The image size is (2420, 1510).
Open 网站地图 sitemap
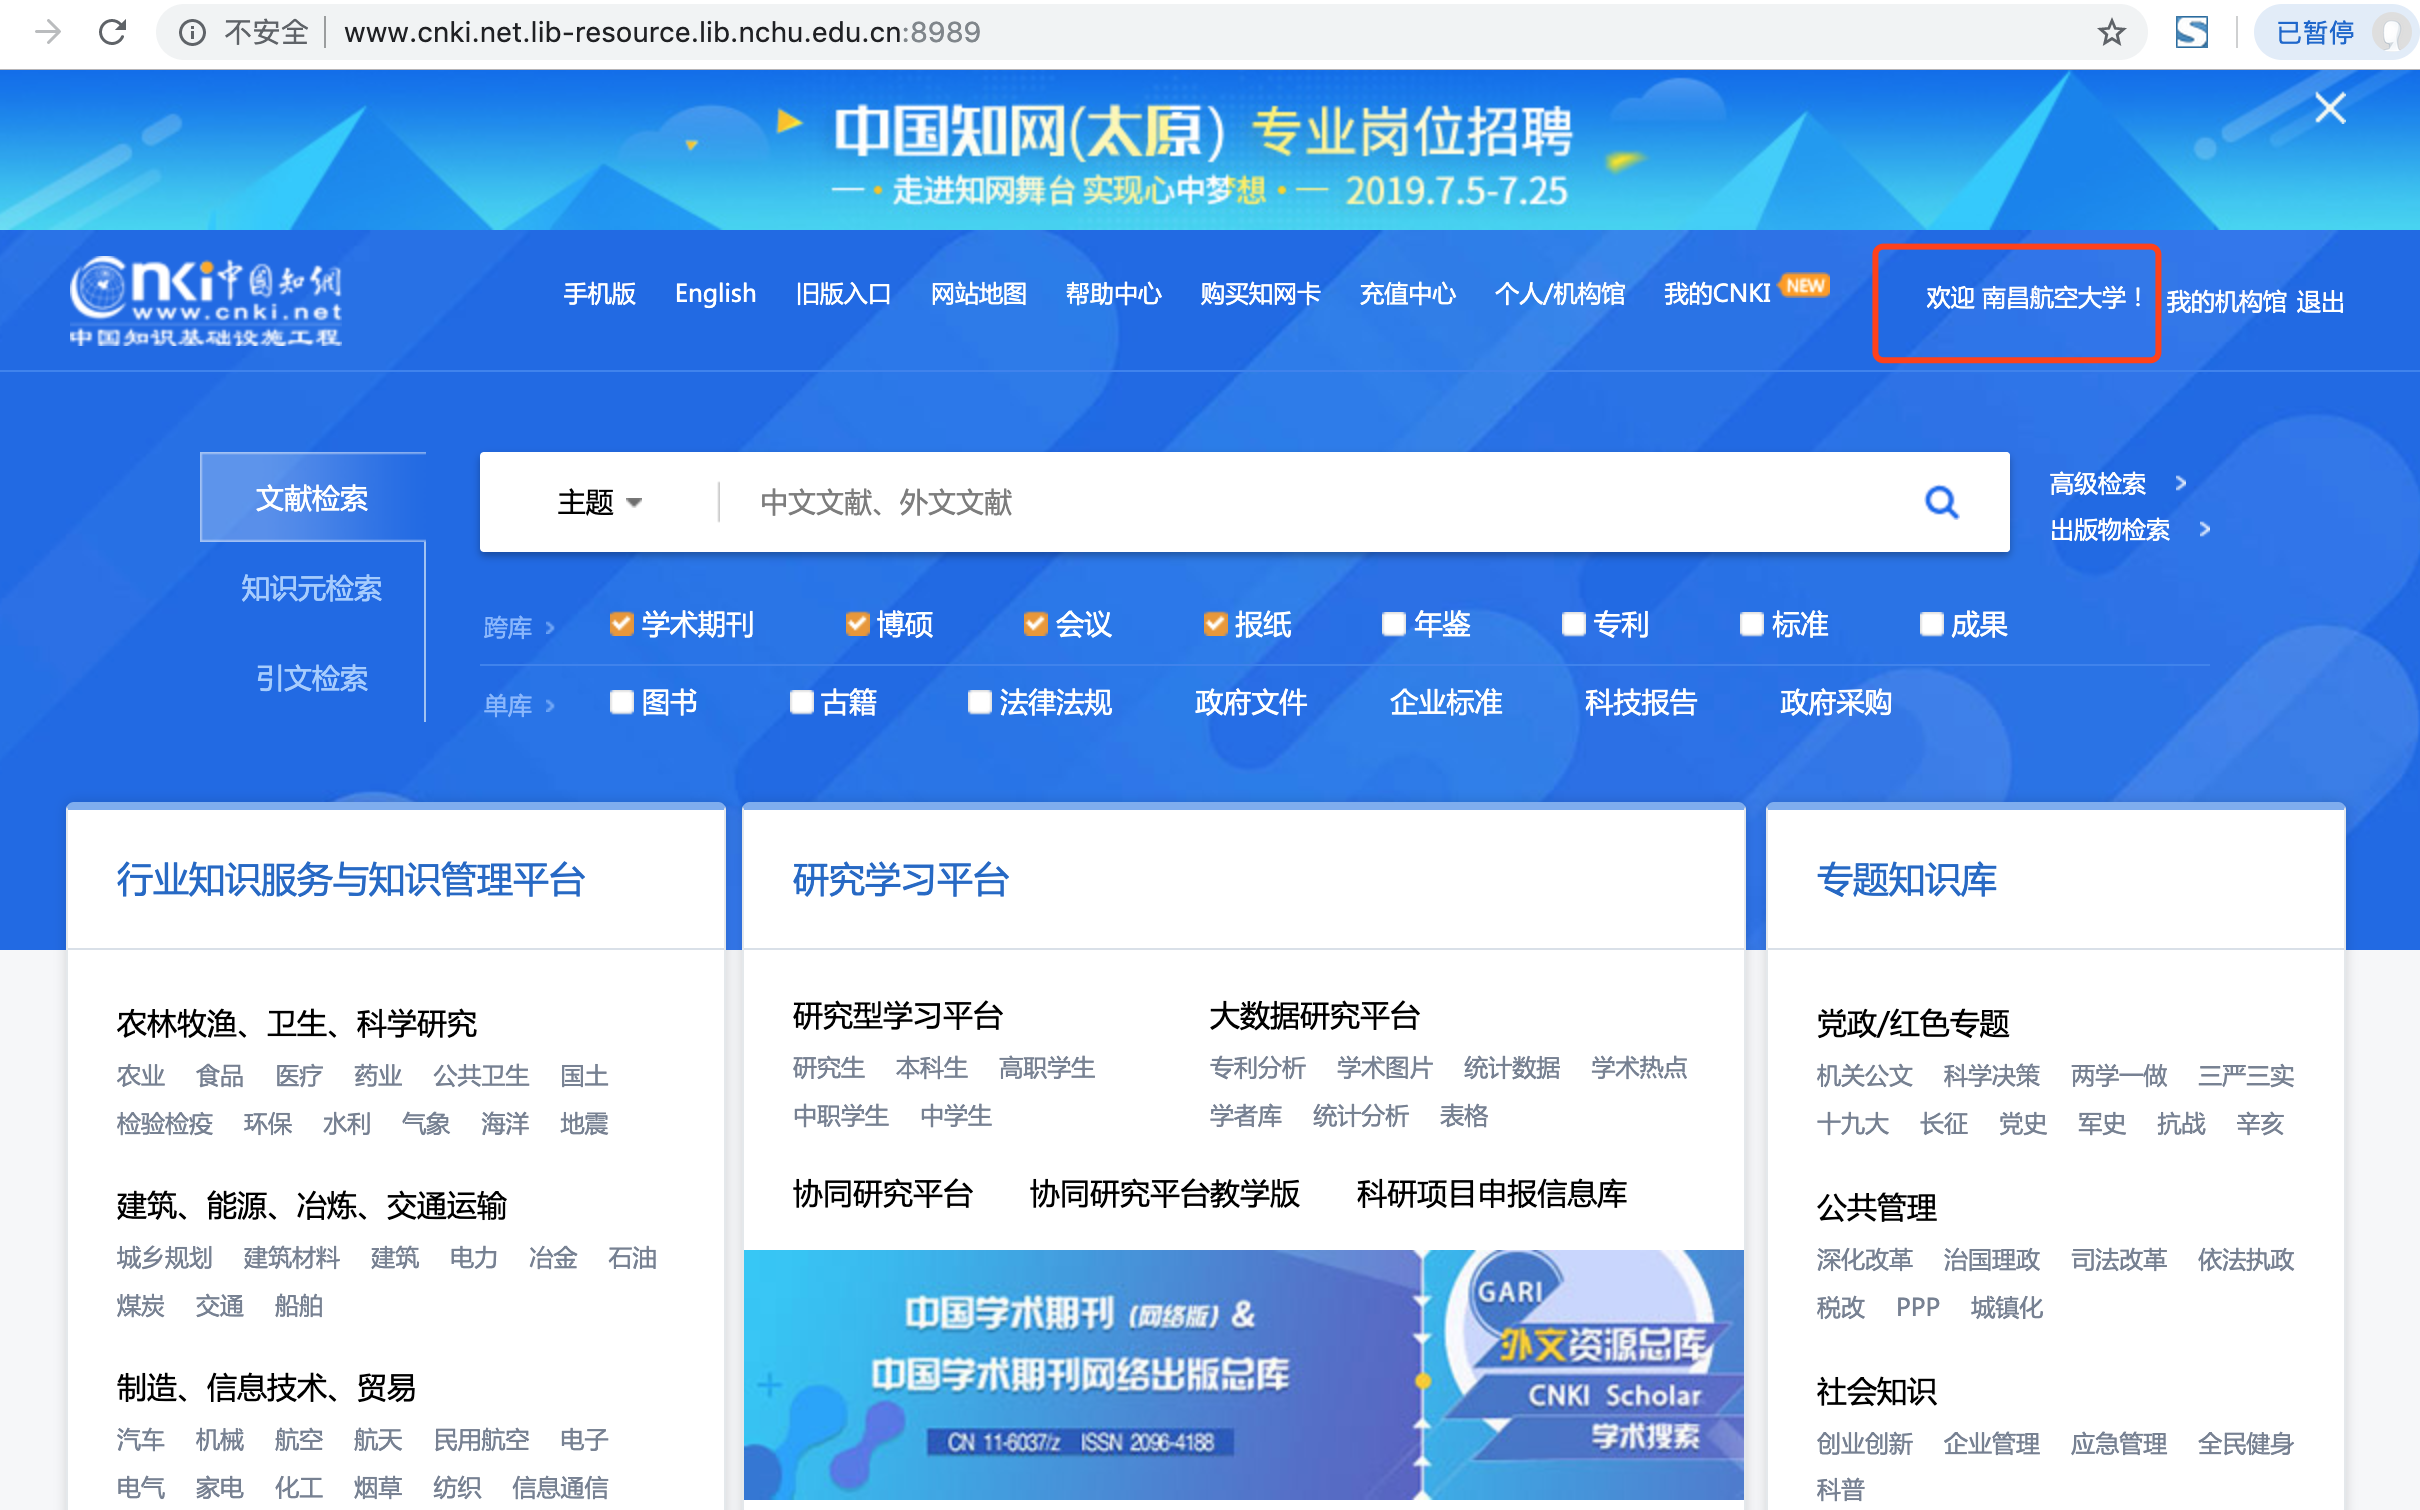click(x=978, y=293)
